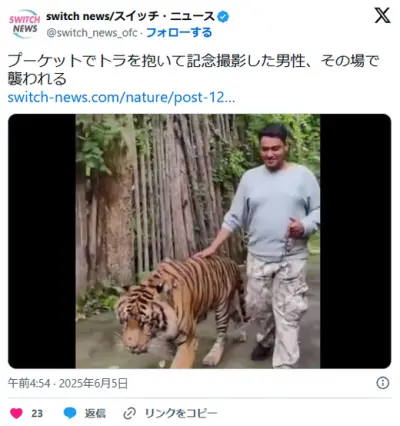400x426 pixels.
Task: Open the Switch News profile avatar
Action: 24,24
